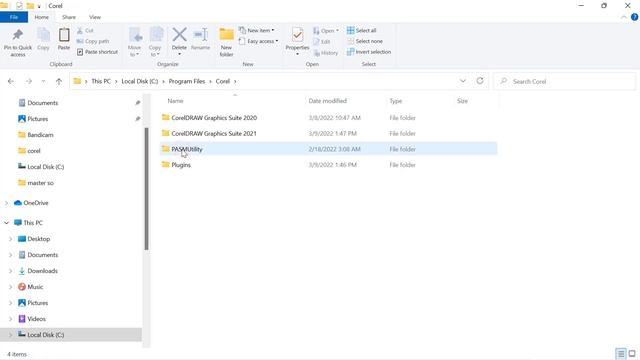Viewport: 640px width, 360px height.
Task: Expand Desktop under This PC
Action: (x=11, y=239)
